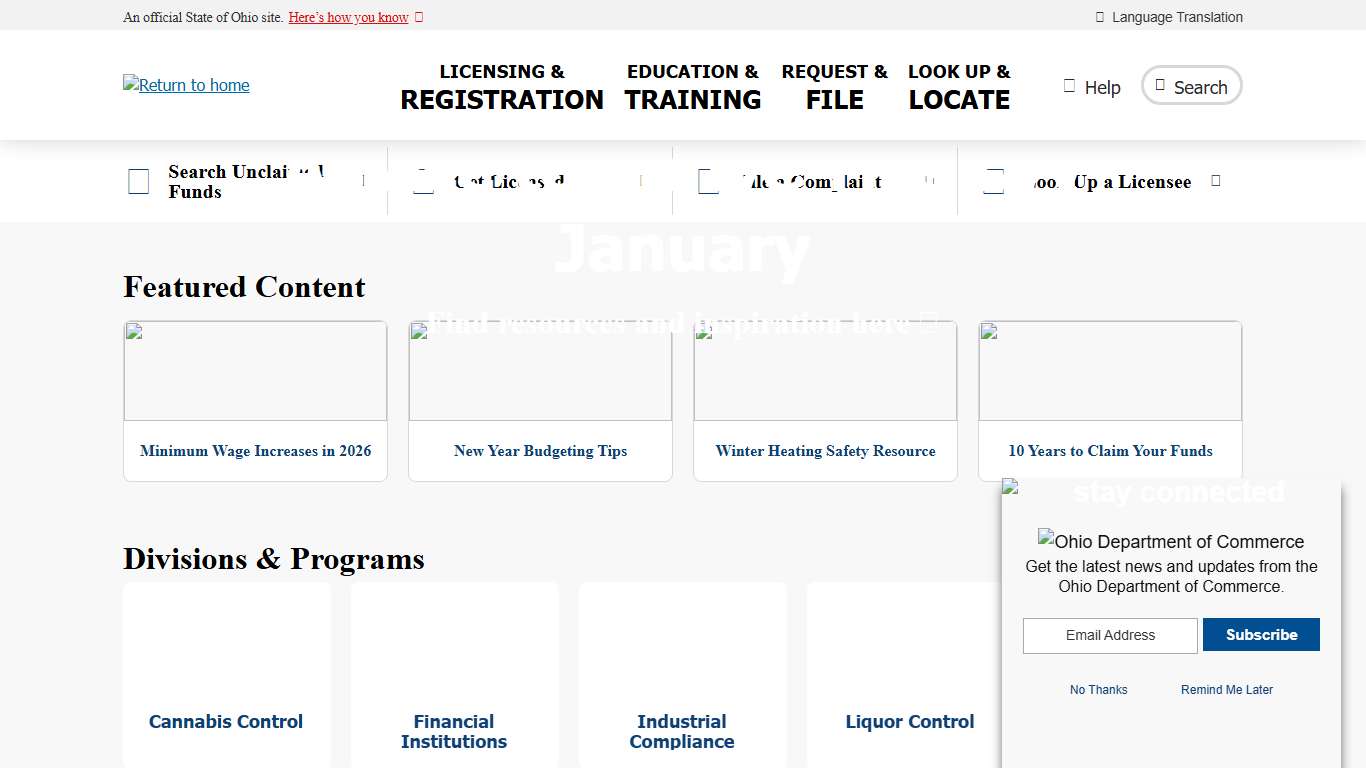Focus the Email Address field
This screenshot has height=768, width=1366.
point(1110,635)
